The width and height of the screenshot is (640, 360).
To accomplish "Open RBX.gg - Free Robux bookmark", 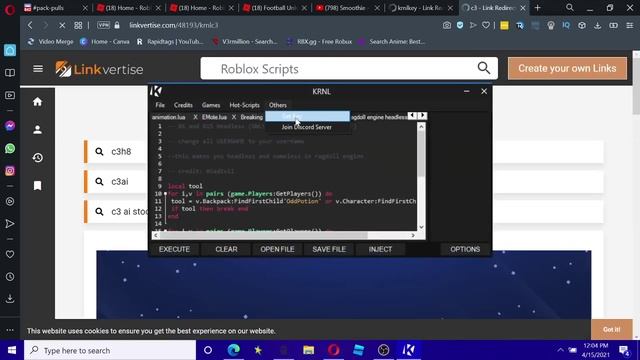I will [319, 42].
